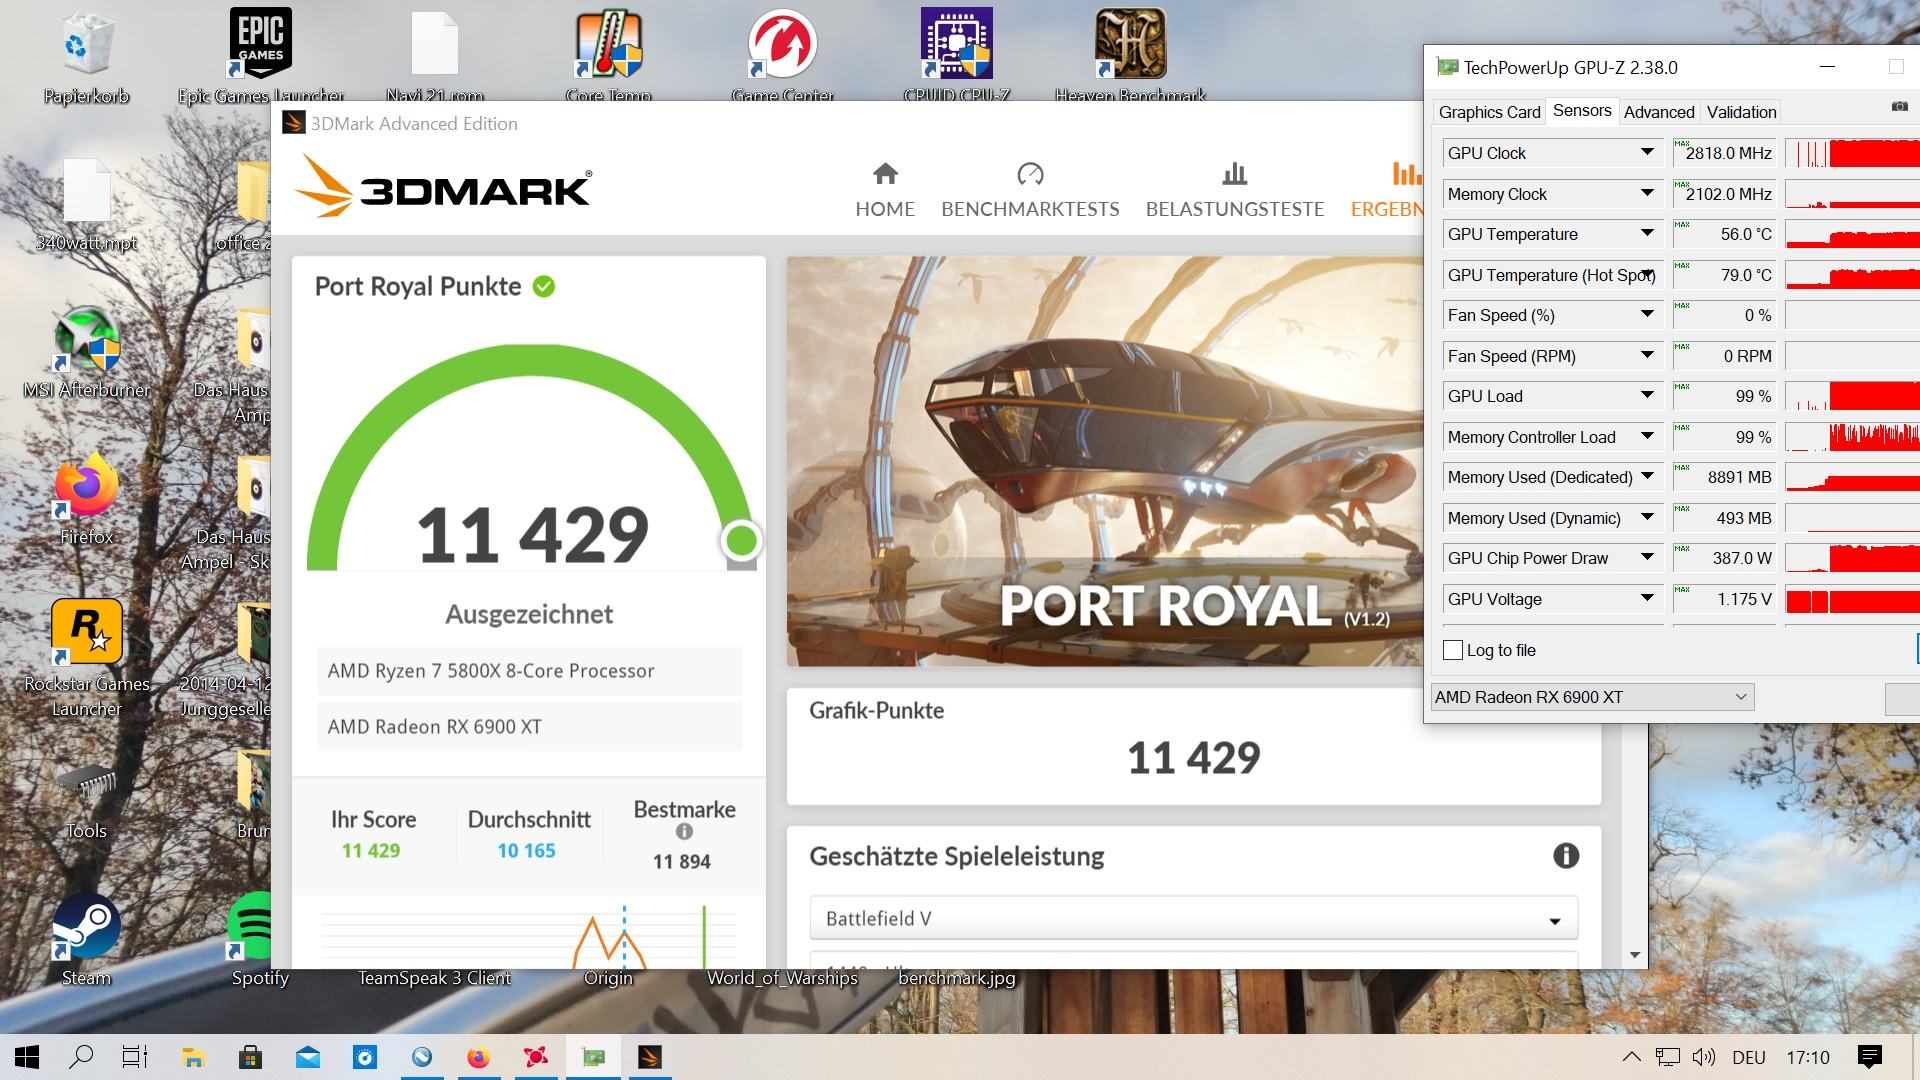Image resolution: width=1920 pixels, height=1080 pixels.
Task: Select the Sensors tab
Action: [1581, 111]
